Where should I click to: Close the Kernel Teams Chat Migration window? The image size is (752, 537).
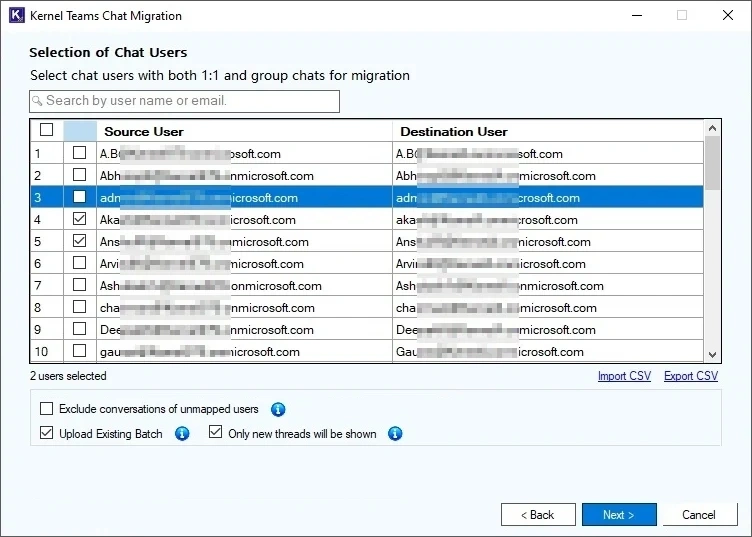(728, 15)
